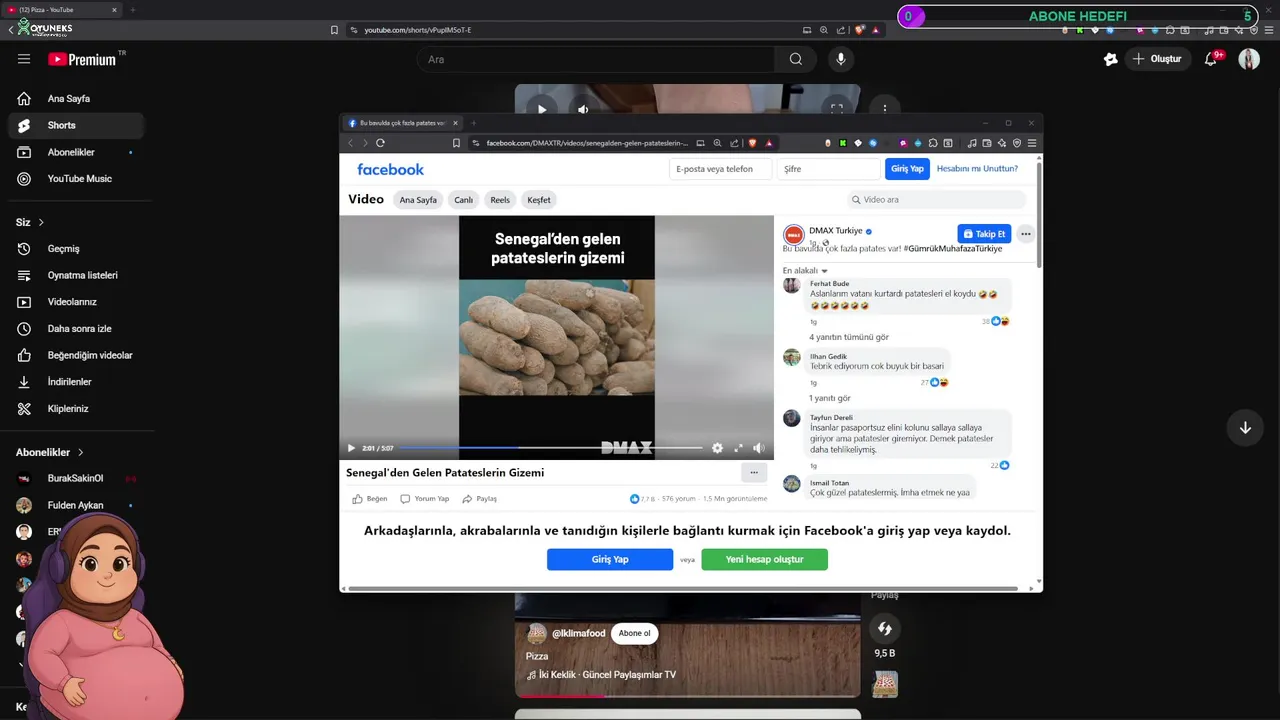The width and height of the screenshot is (1280, 720).
Task: Open Facebook window browser hamburger menu
Action: tap(1032, 143)
